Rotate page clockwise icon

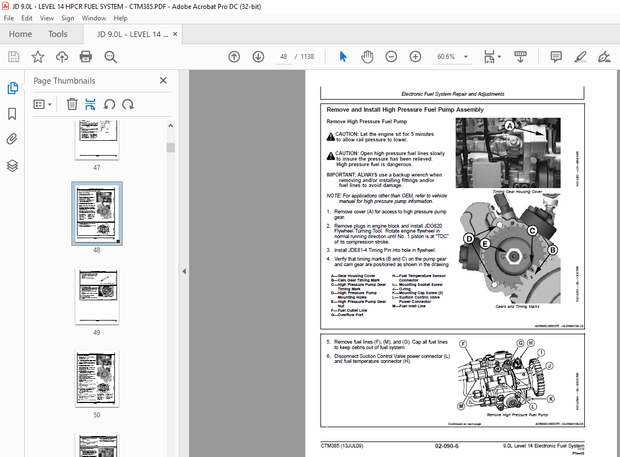point(128,104)
